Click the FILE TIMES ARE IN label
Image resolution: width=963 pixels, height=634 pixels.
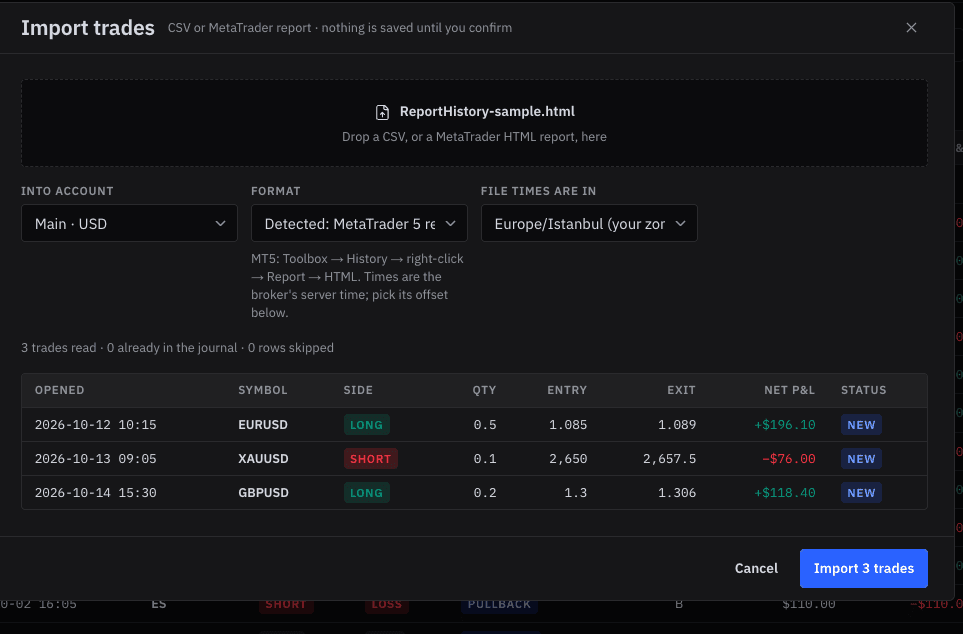point(538,191)
